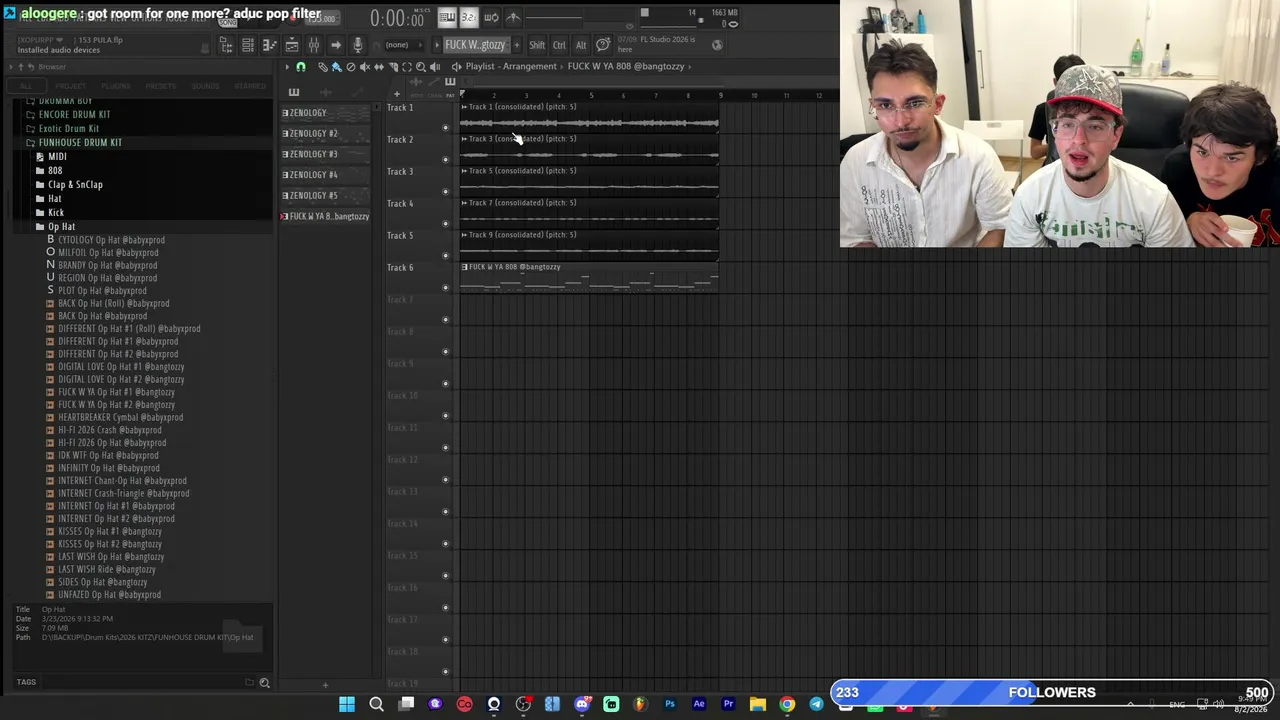Select the Select tool in playlist toolbar

[x=407, y=67]
